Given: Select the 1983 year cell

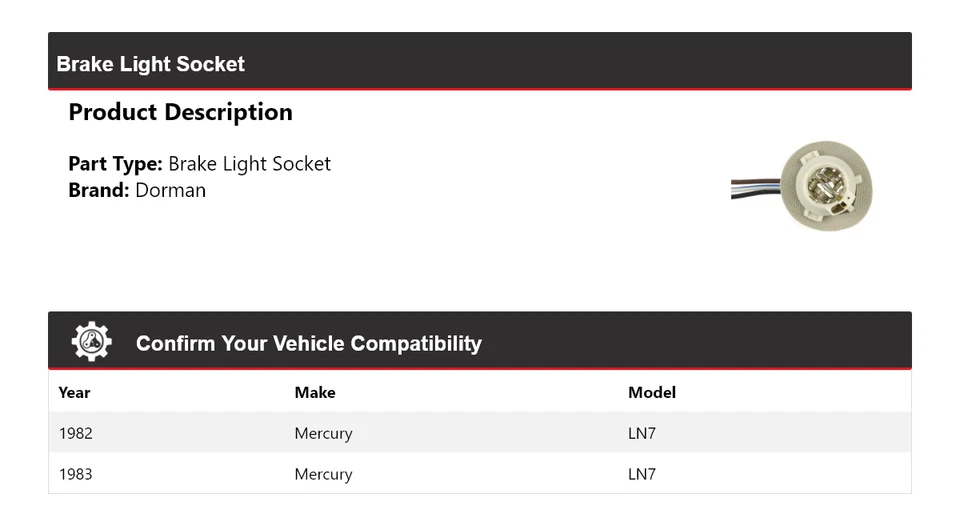Looking at the screenshot, I should click(x=76, y=474).
